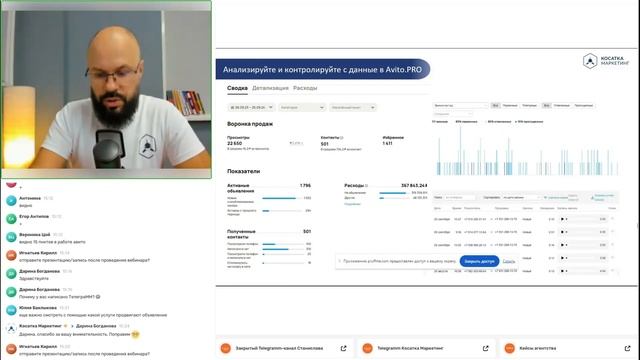Viewport: 640px width, 360px height.
Task: Open the date range dropdown
Action: pyautogui.click(x=251, y=107)
